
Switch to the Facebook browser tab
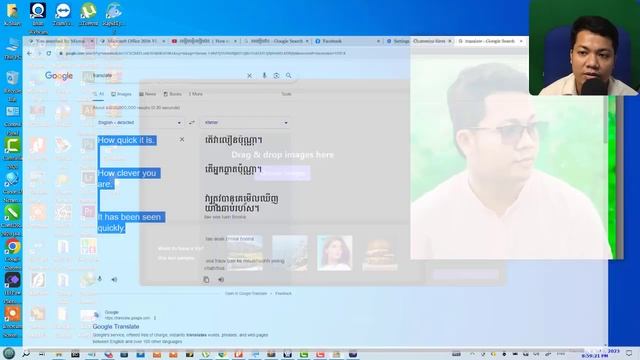(x=347, y=41)
